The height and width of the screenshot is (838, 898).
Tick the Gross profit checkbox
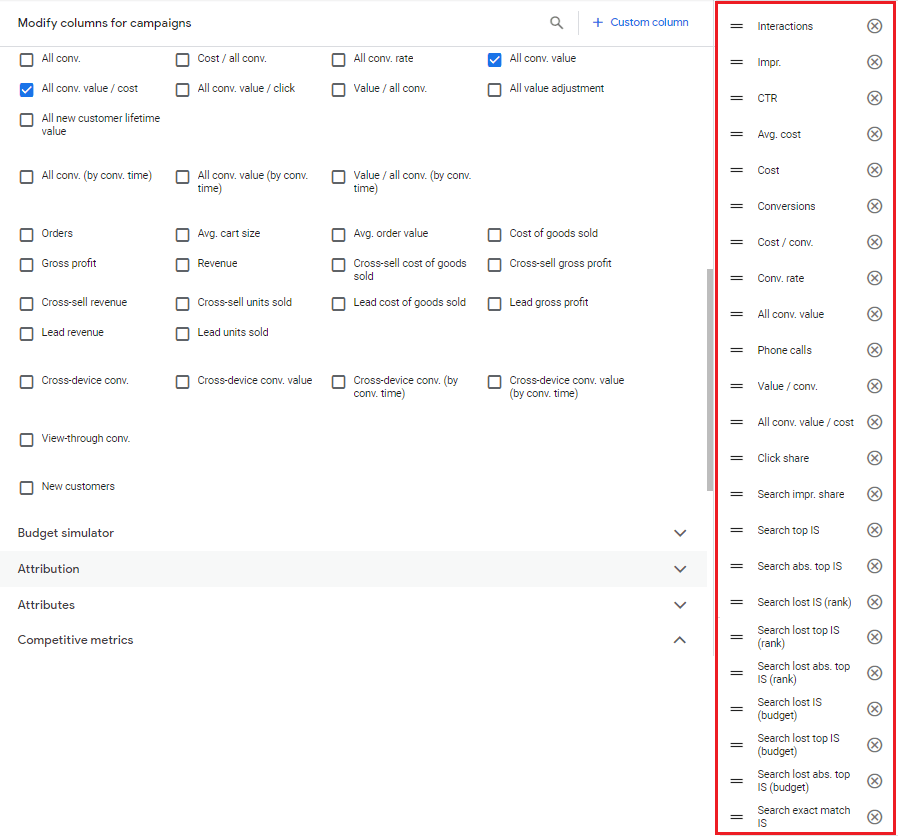[26, 265]
